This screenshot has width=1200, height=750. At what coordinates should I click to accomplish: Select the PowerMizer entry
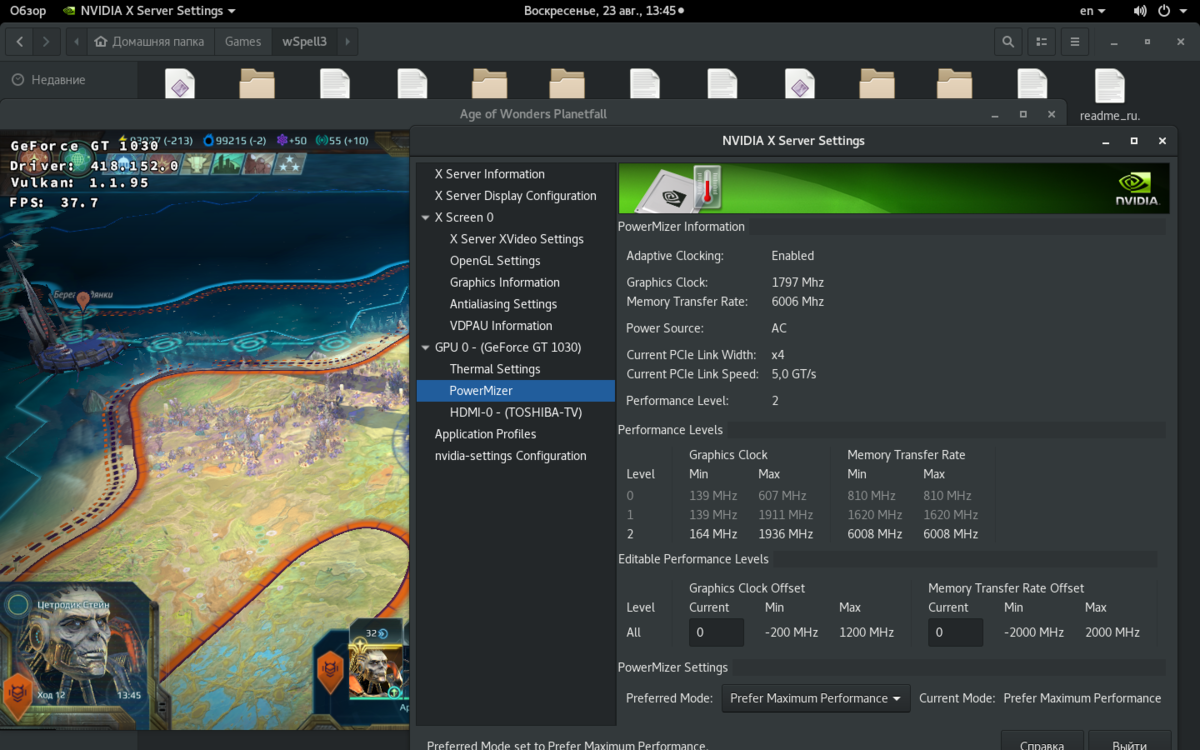(515, 391)
